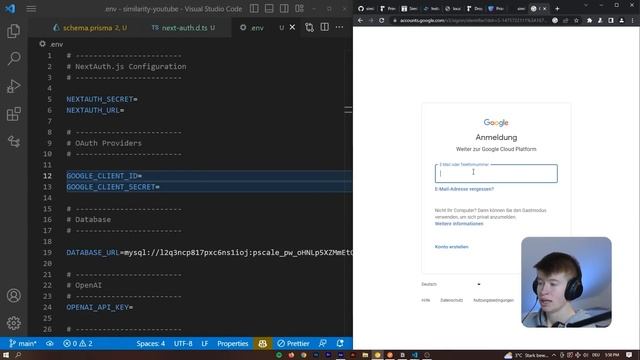
Task: Go back in the browser
Action: coord(360,20)
